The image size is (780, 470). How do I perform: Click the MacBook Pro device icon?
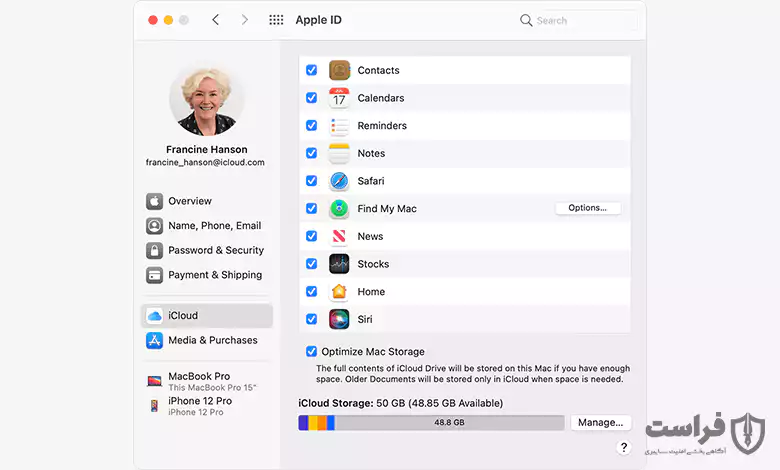tap(154, 381)
